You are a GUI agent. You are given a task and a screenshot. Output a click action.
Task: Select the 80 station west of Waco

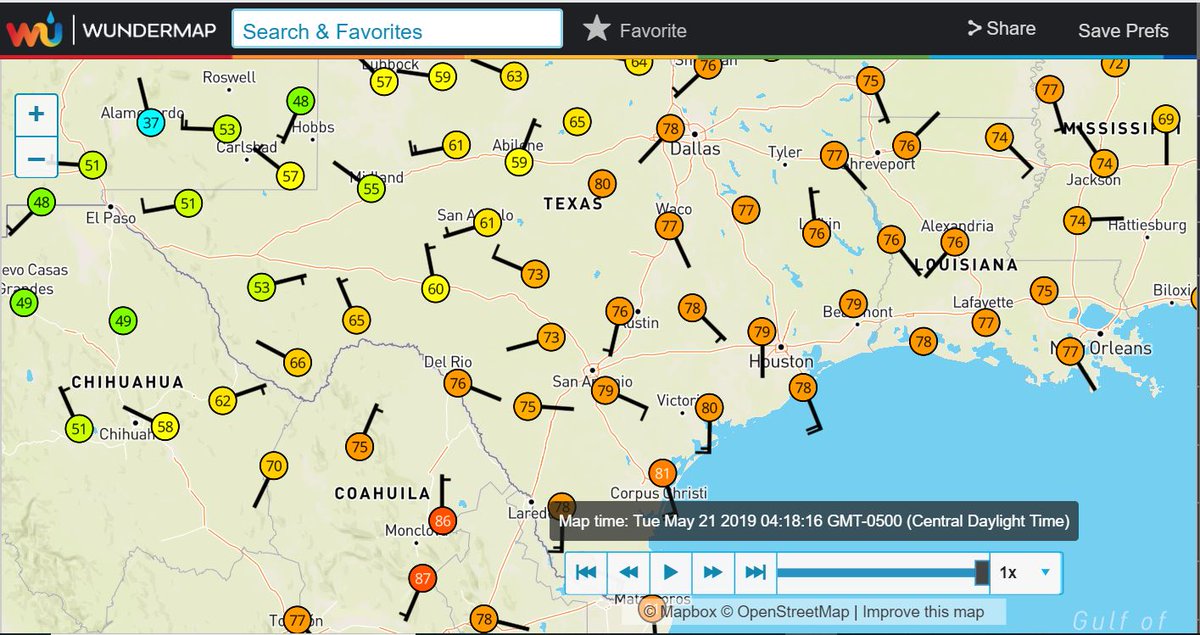coord(602,184)
